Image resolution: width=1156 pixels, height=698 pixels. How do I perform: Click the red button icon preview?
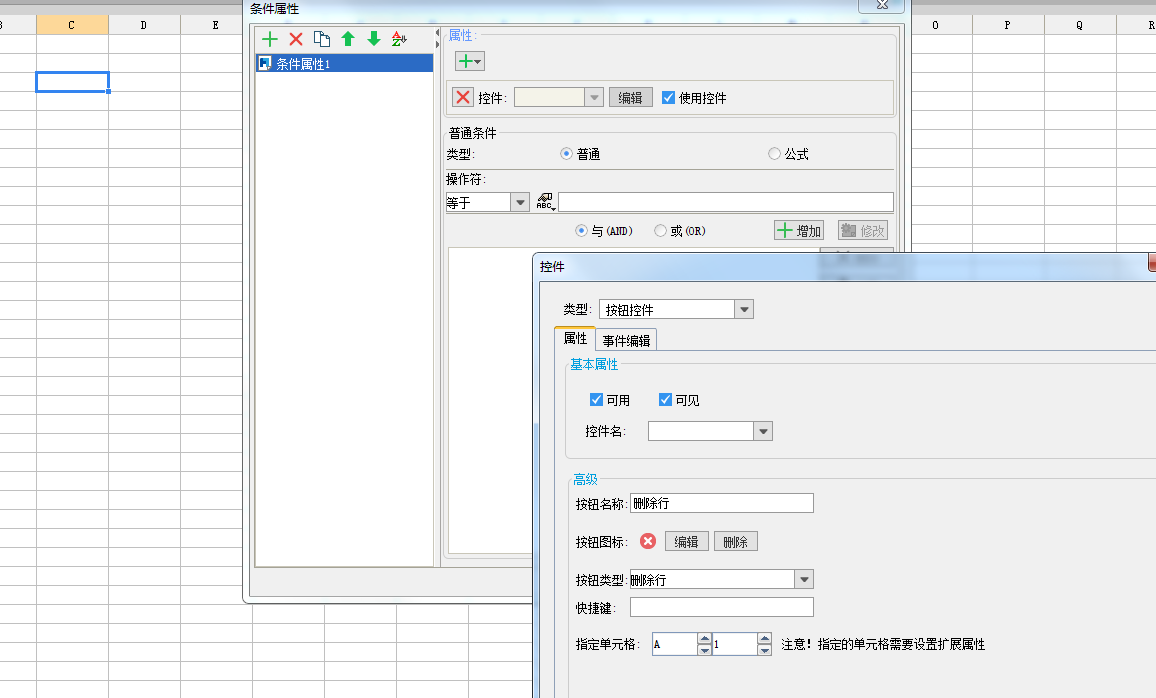647,541
